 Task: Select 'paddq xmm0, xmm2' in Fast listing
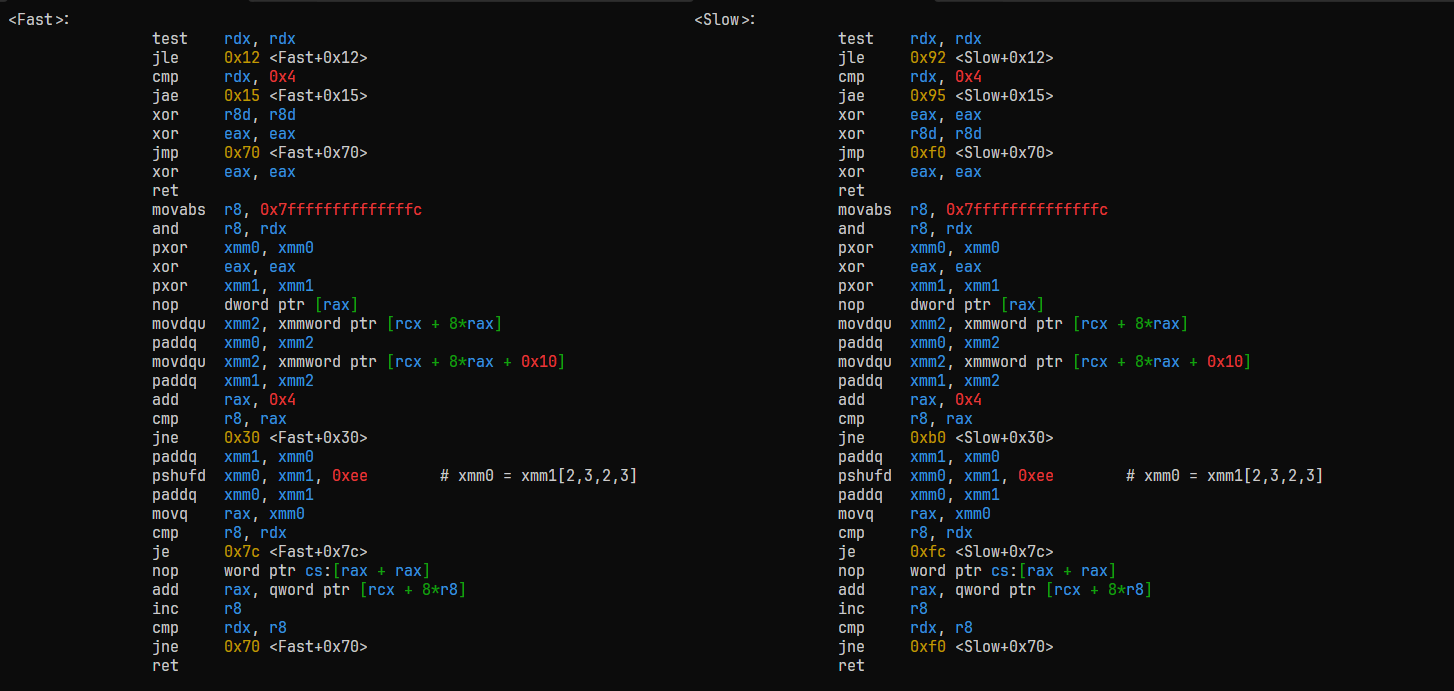click(x=233, y=343)
